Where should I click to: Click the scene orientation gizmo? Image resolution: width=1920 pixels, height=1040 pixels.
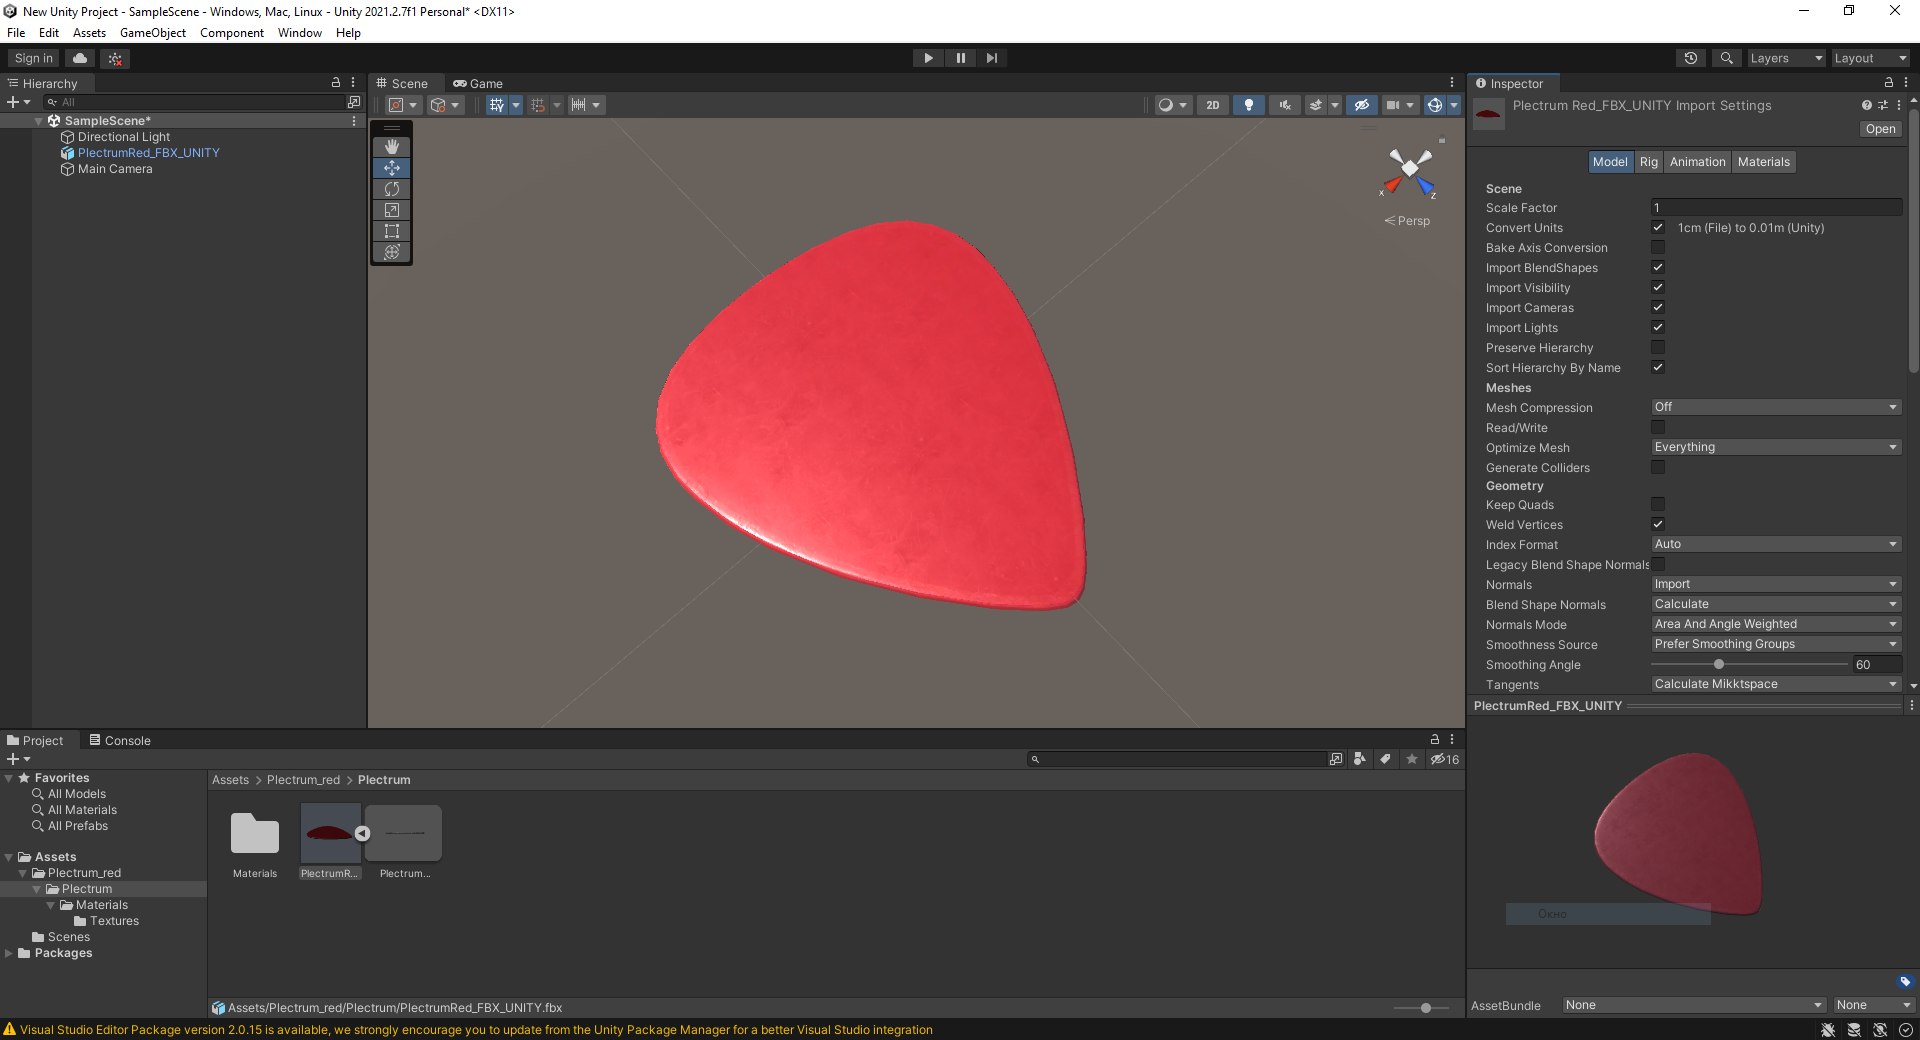pos(1410,170)
